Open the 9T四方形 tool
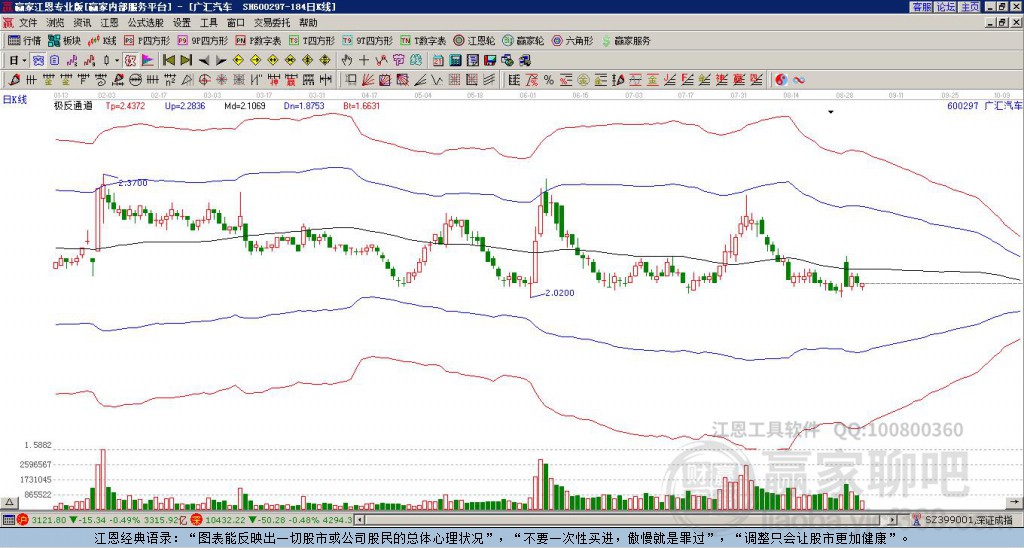The image size is (1024, 548). [368, 40]
